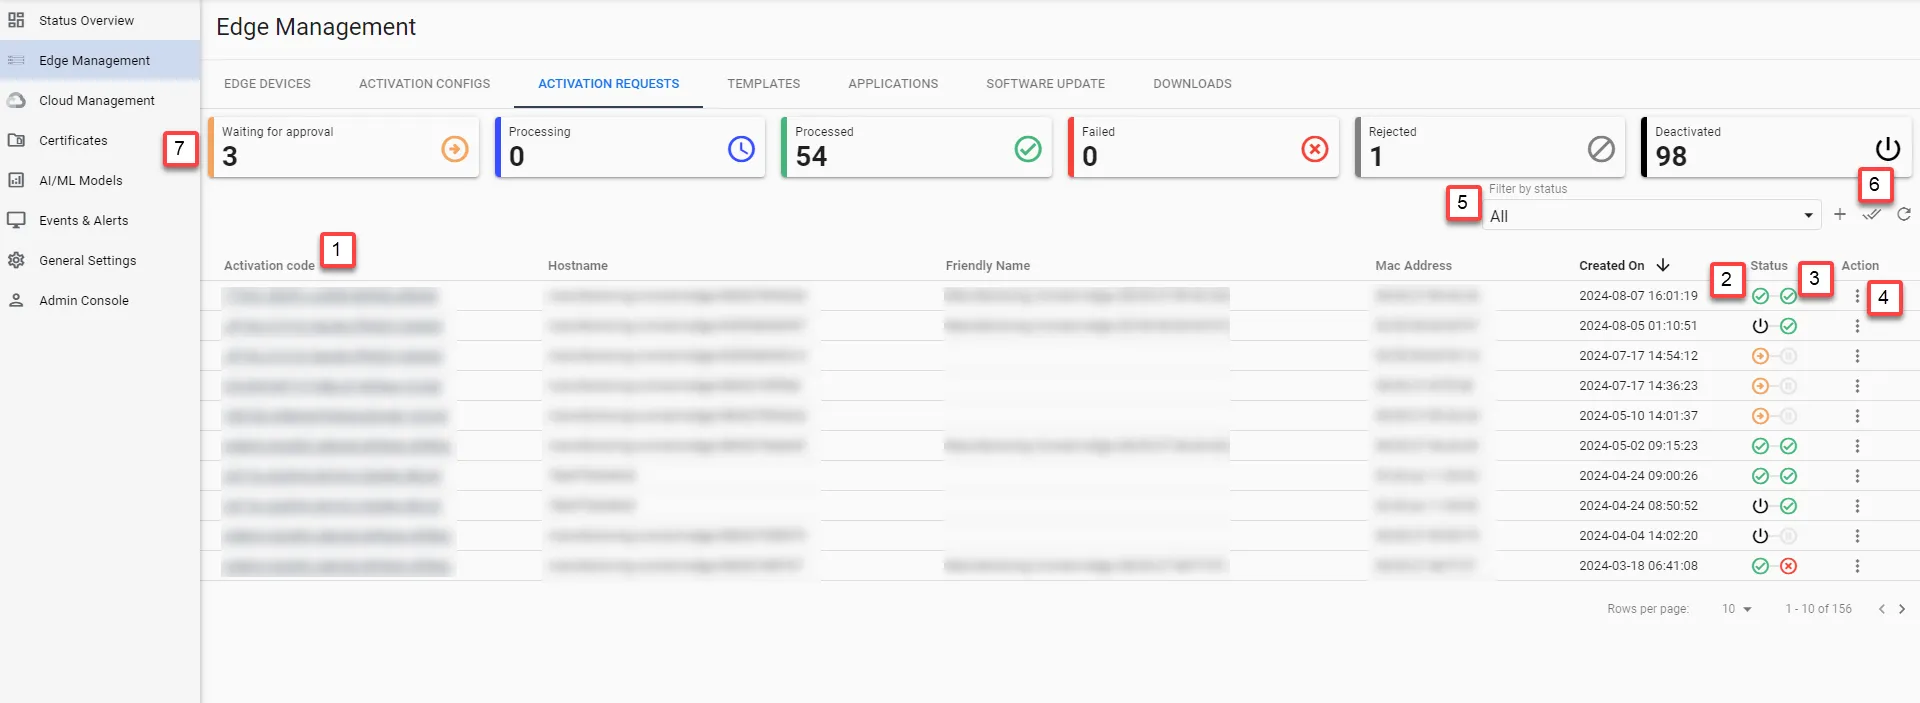This screenshot has width=1920, height=703.
Task: Click the Processed count card
Action: point(917,147)
